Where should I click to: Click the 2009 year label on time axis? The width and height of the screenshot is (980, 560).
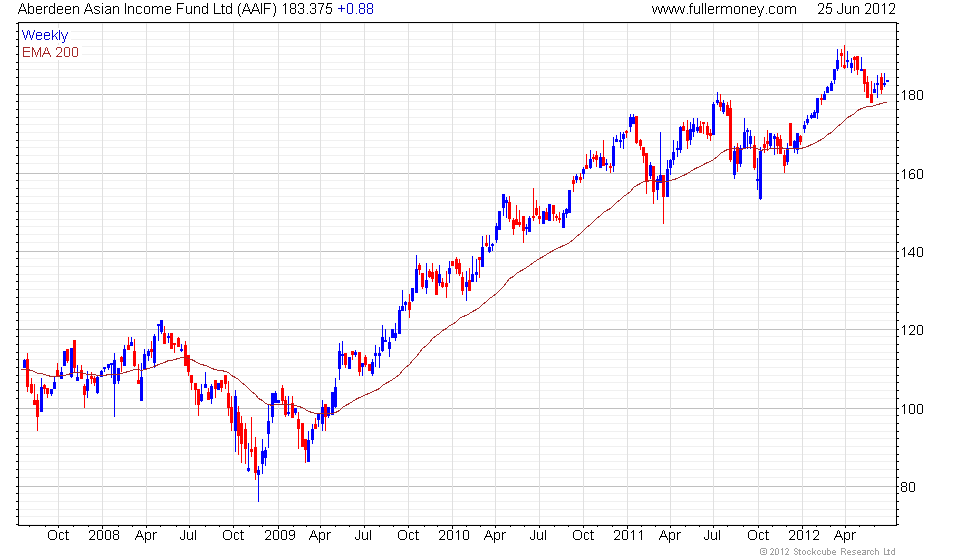(x=279, y=536)
